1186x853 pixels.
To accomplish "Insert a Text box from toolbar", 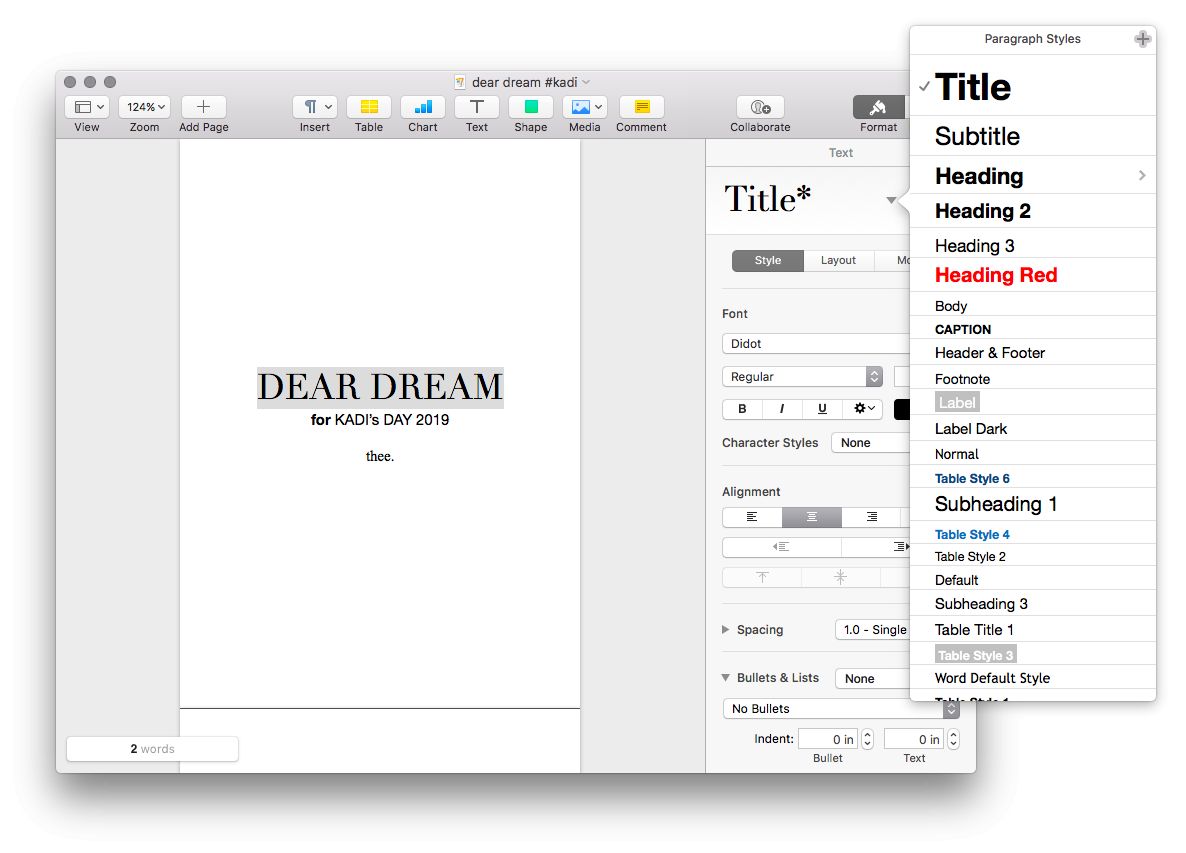I will pos(476,107).
